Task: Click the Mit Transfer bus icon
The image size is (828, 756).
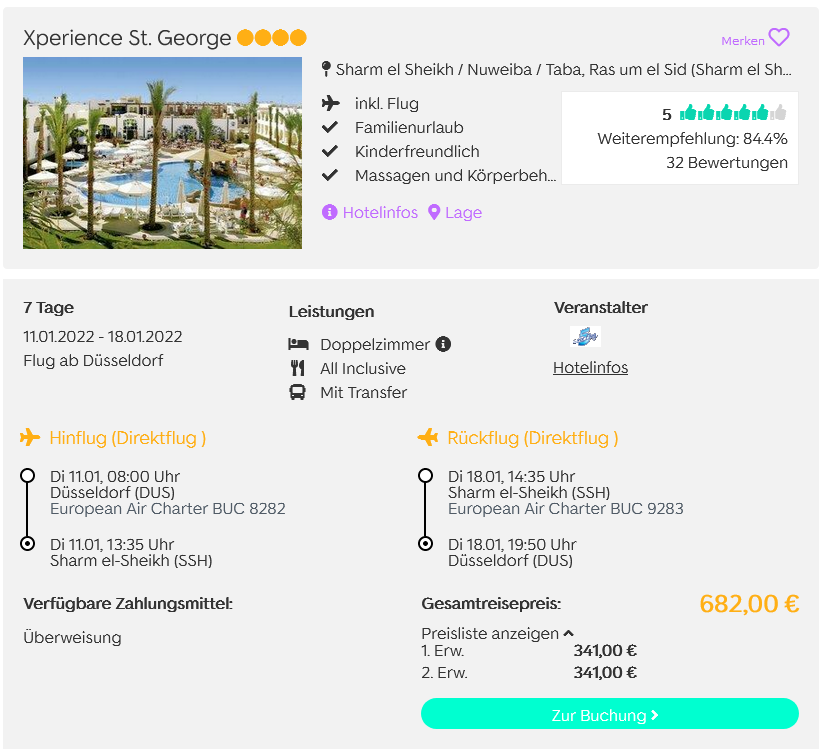Action: (297, 392)
